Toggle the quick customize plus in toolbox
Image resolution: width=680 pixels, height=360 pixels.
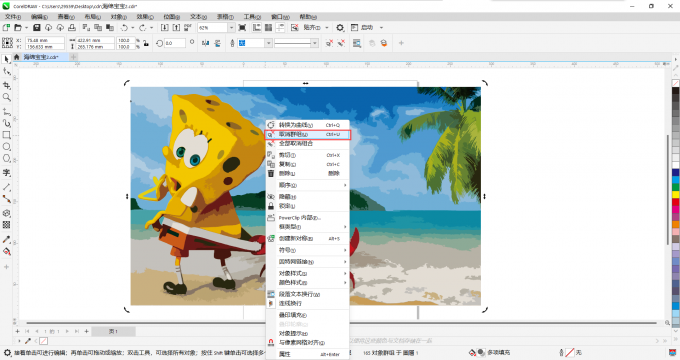7,267
